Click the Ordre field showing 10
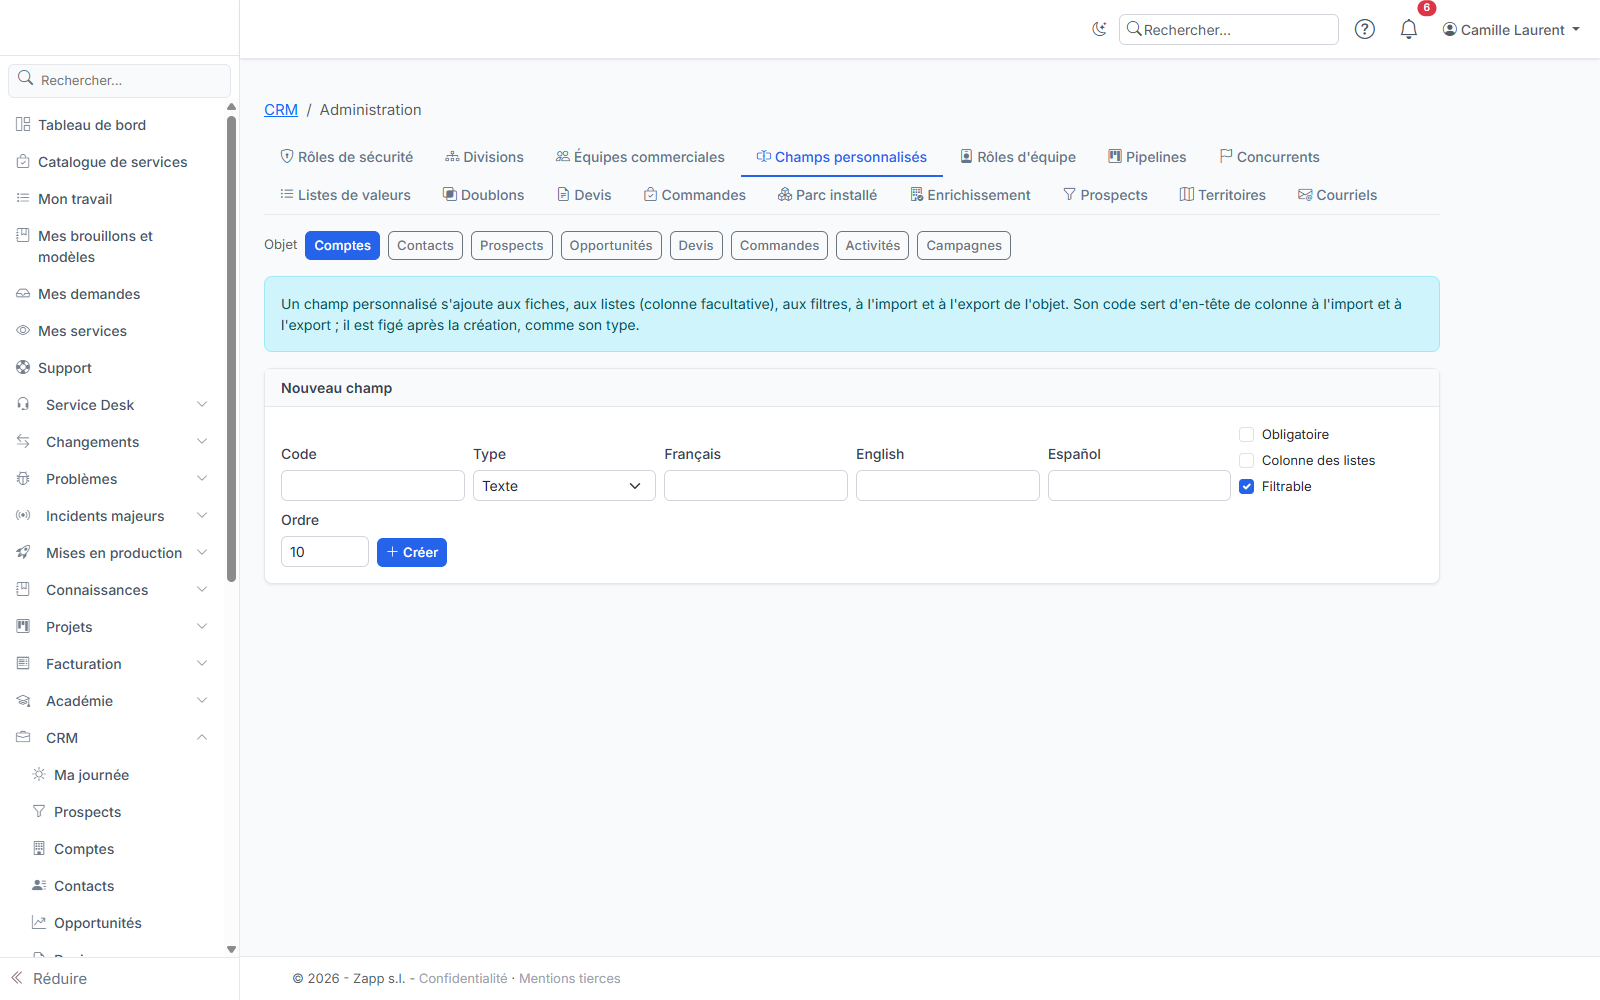Viewport: 1600px width, 1000px height. [x=325, y=552]
